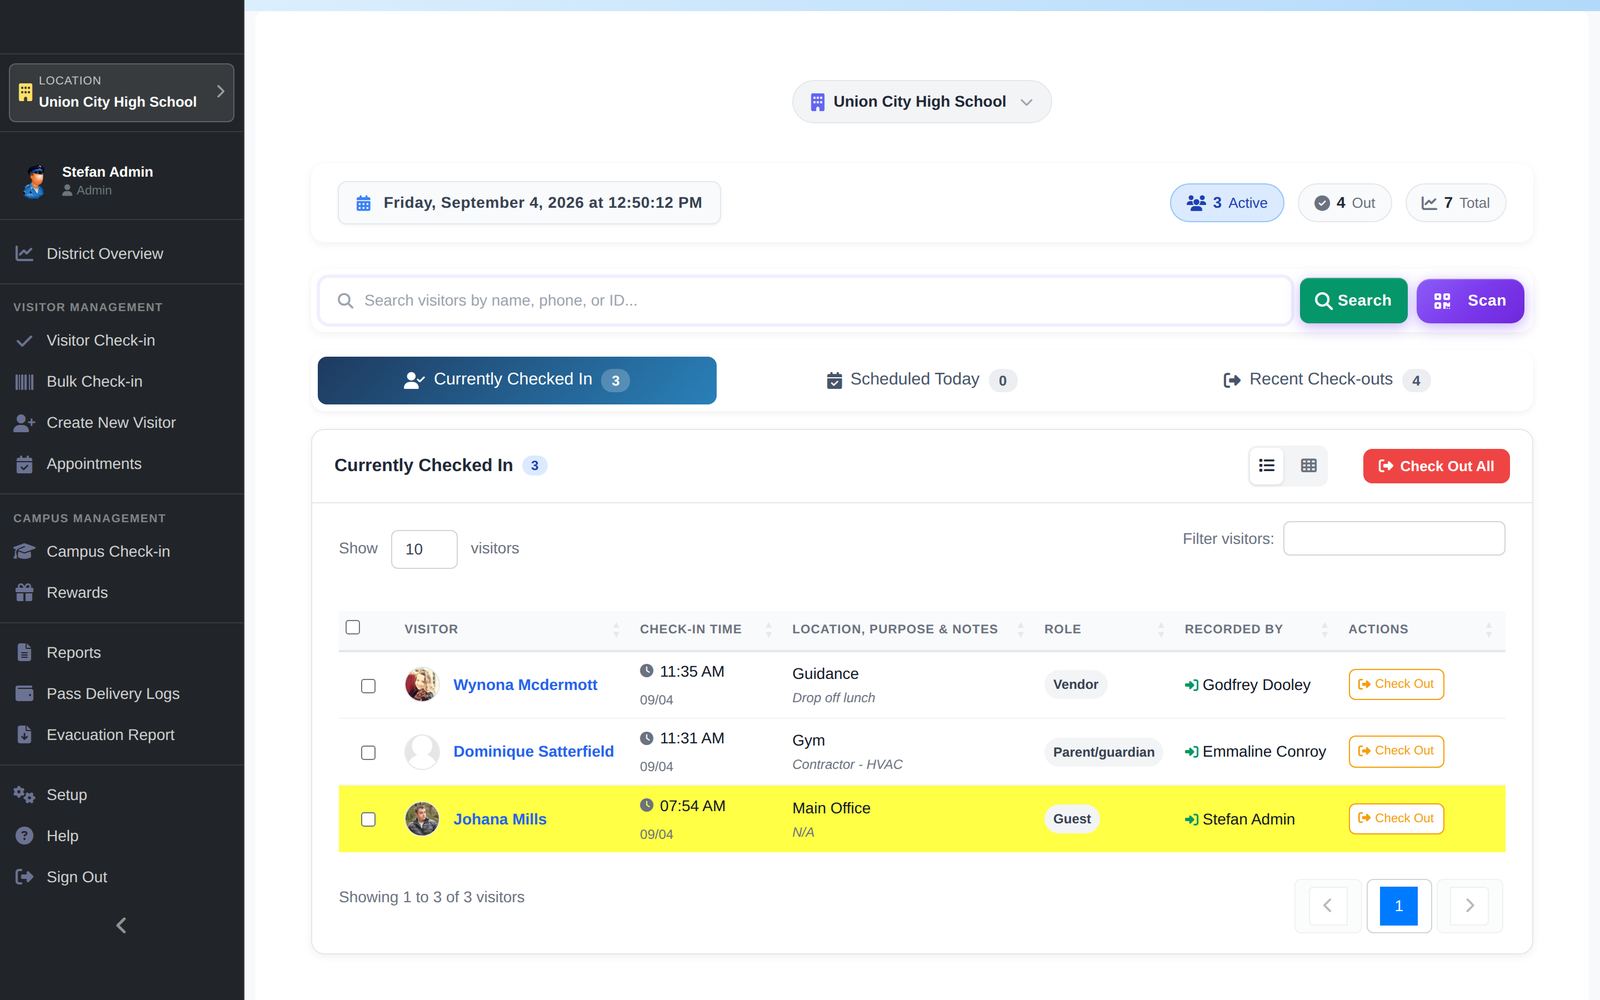Filter by 3 Active visitors badge
Screen dimensions: 1600x1000
point(1227,203)
